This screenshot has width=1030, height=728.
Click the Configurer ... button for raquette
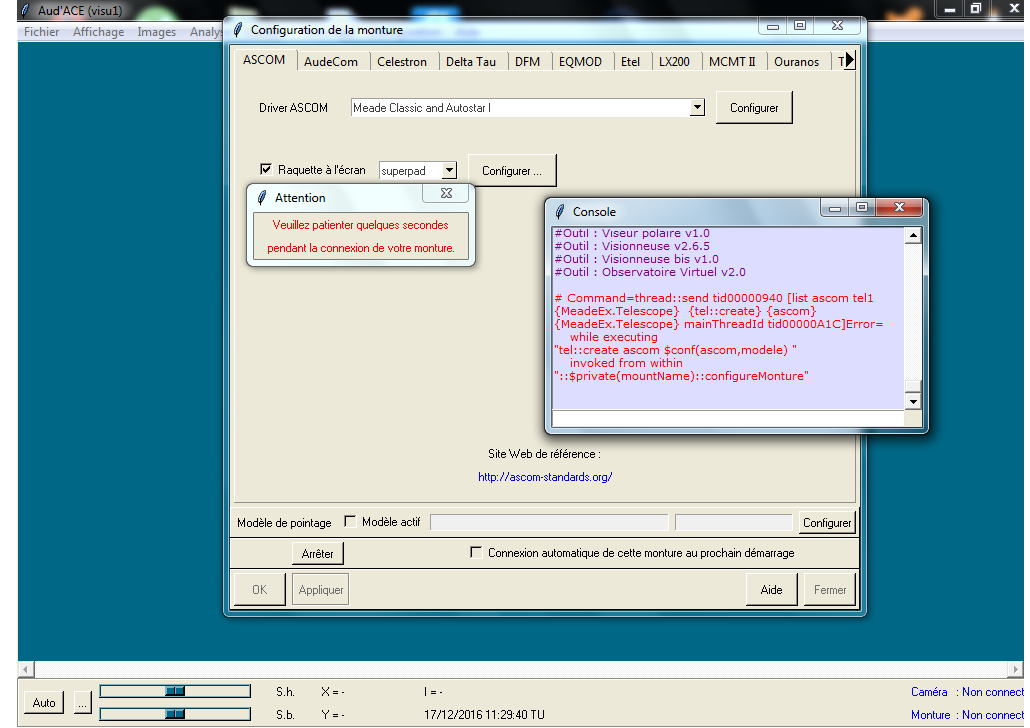coord(512,171)
